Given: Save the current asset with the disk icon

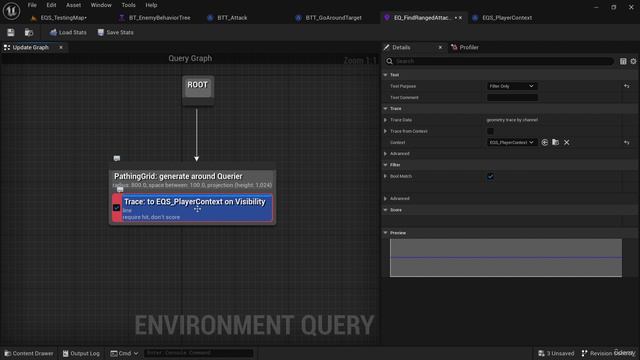Looking at the screenshot, I should pos(11,32).
